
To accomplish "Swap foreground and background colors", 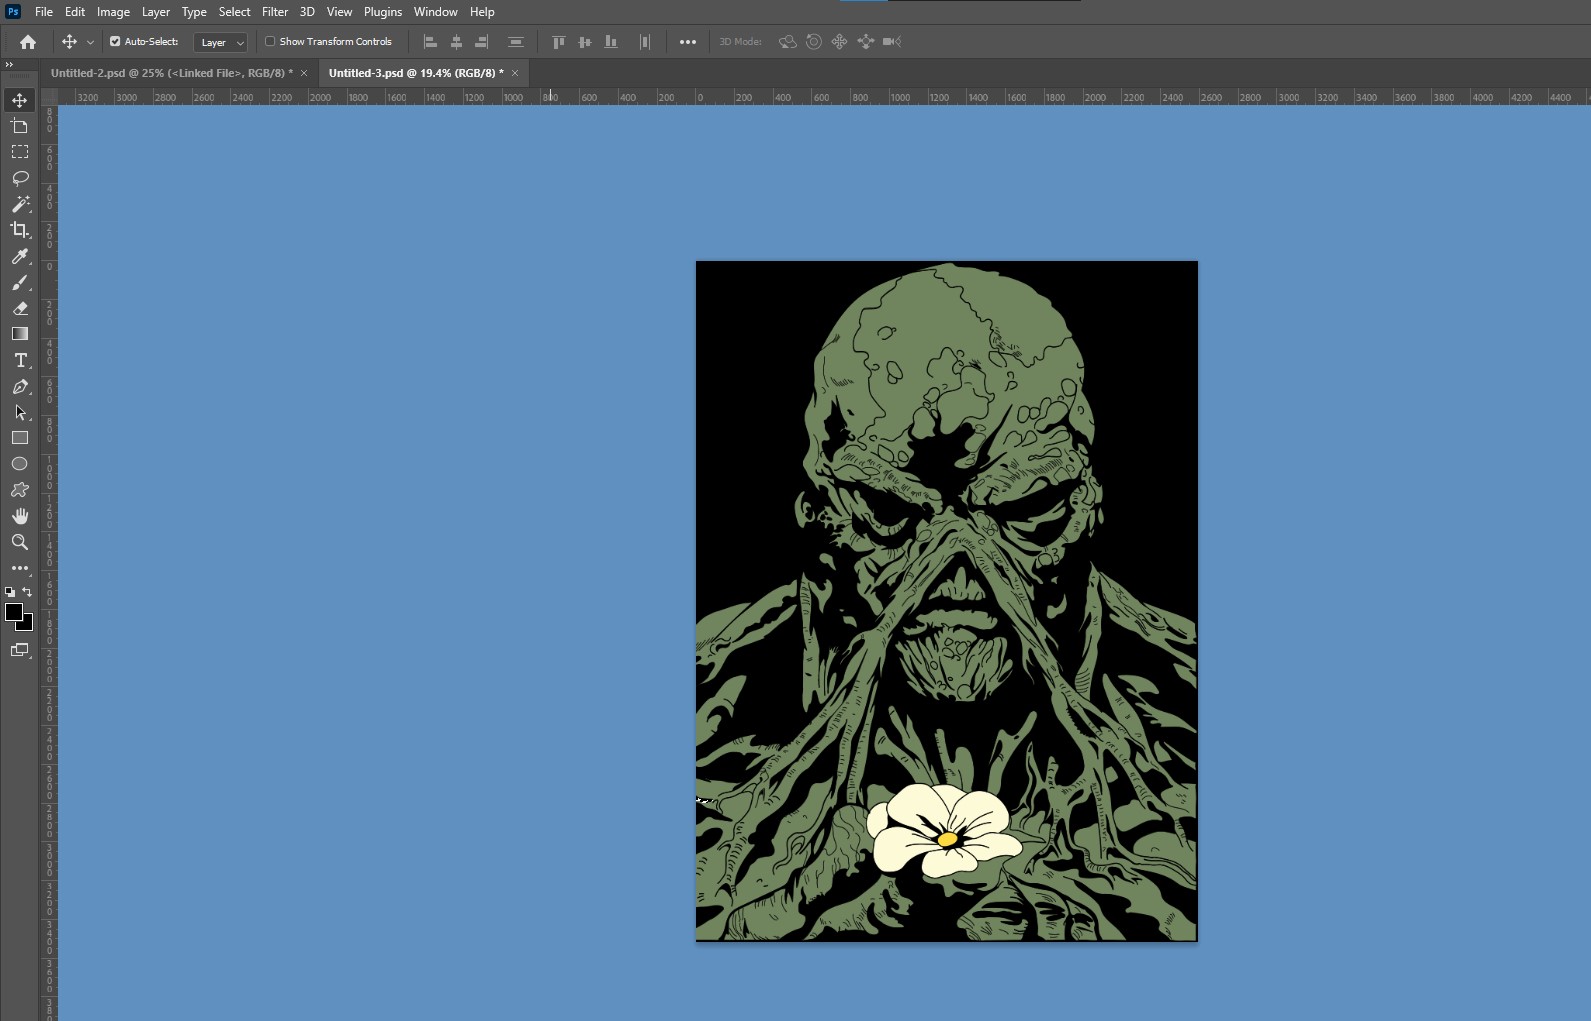I will pos(27,592).
